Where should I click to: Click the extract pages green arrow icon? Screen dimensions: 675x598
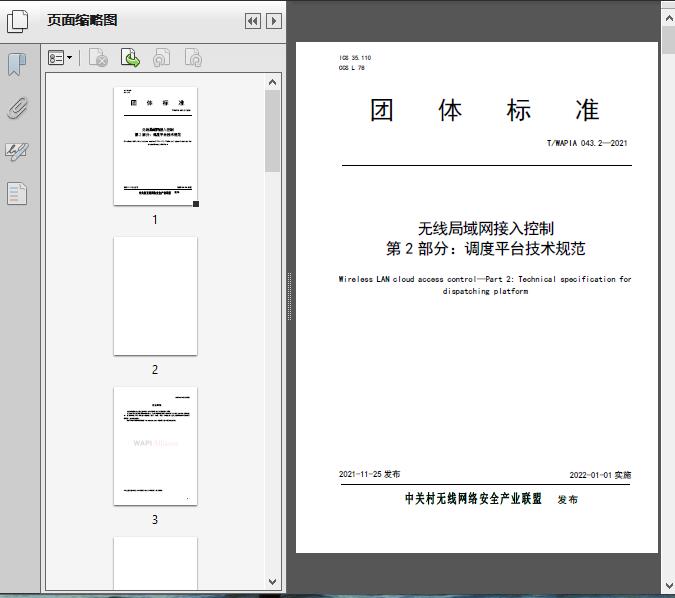[x=130, y=58]
